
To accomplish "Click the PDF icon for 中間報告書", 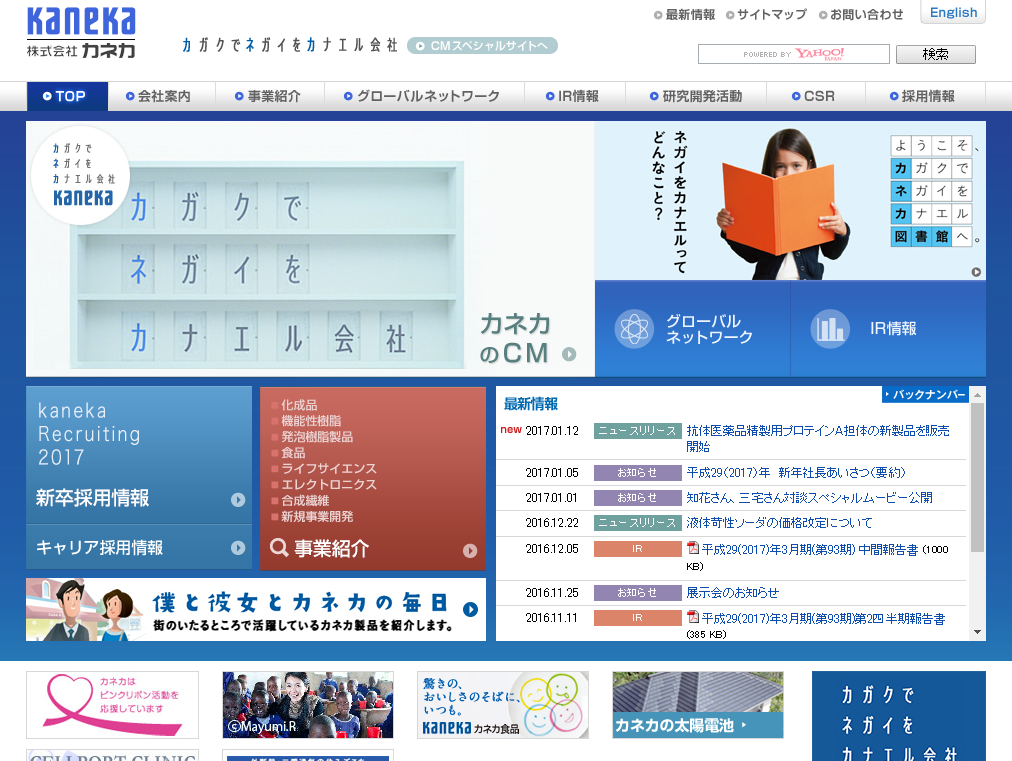I will (x=693, y=548).
